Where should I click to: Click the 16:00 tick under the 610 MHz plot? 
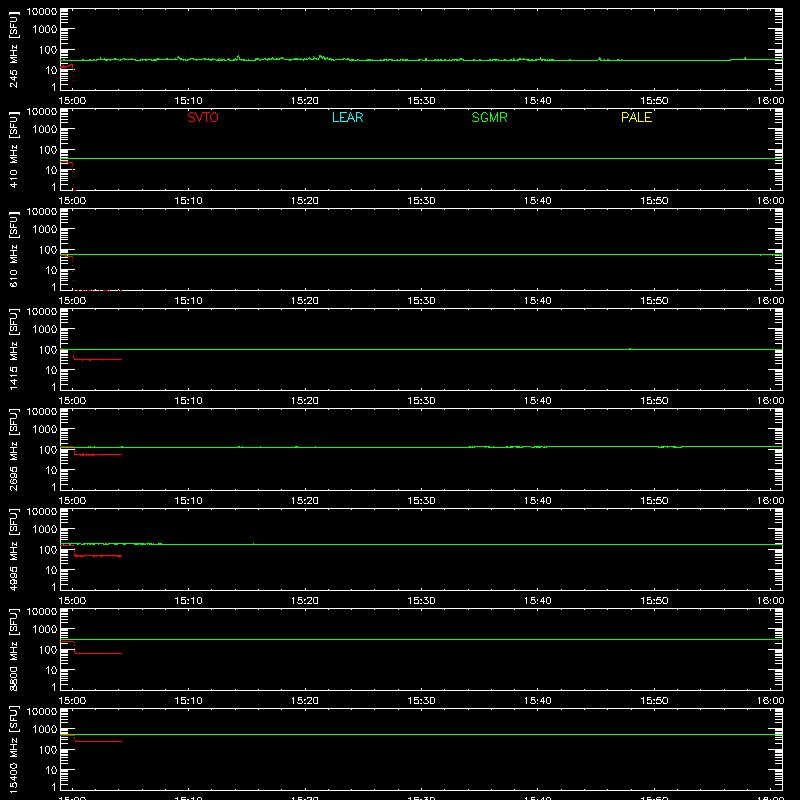point(770,301)
